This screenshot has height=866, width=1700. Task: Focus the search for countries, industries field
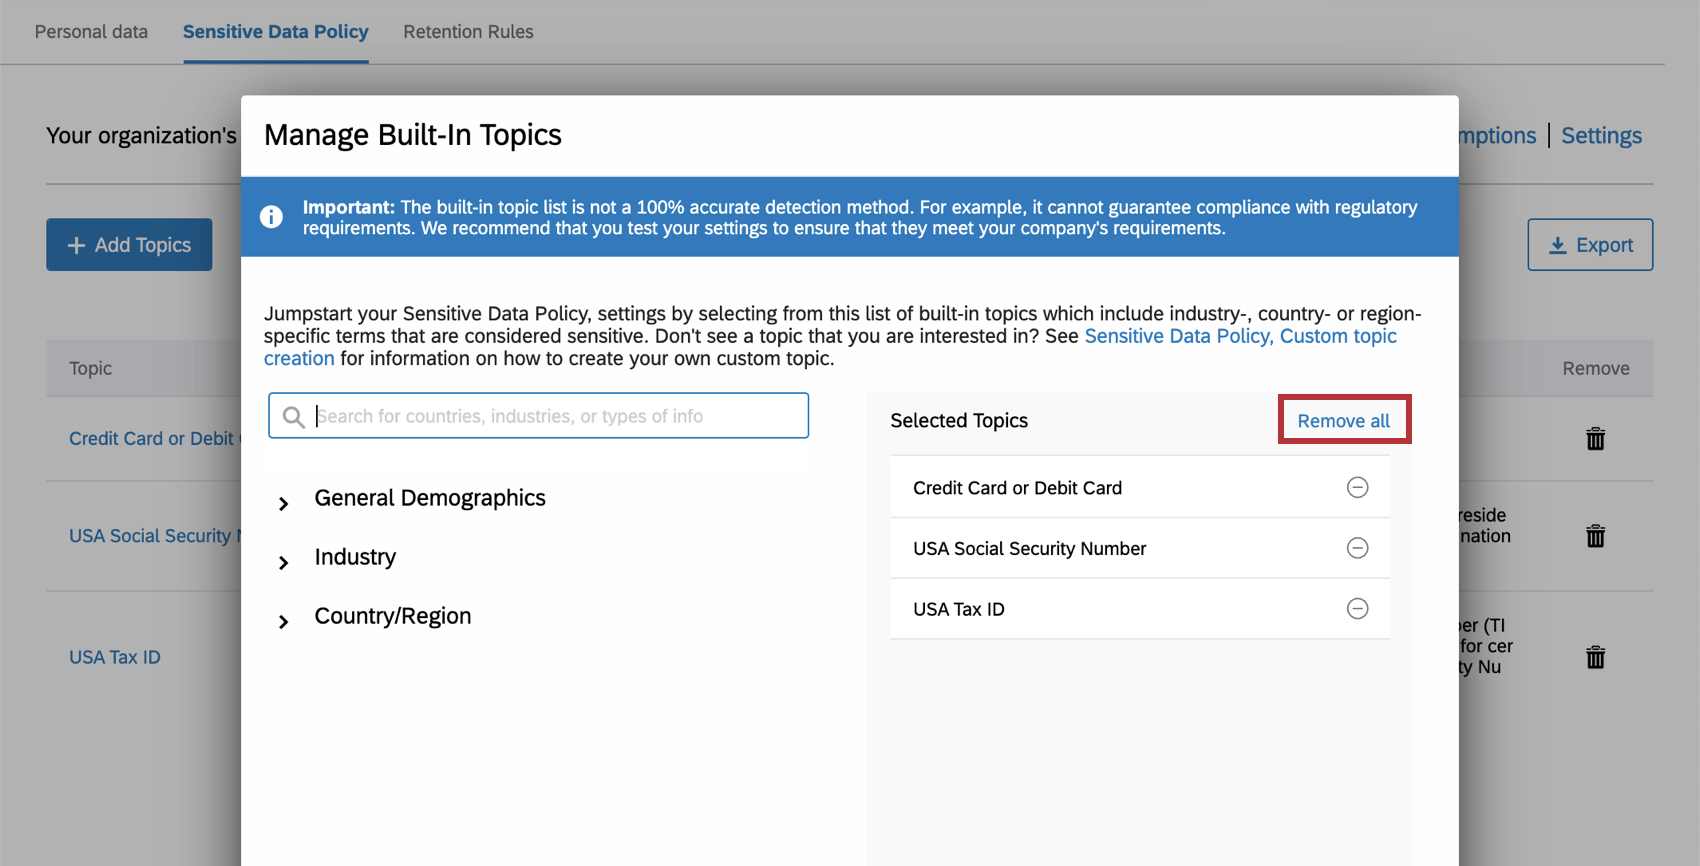(x=538, y=416)
